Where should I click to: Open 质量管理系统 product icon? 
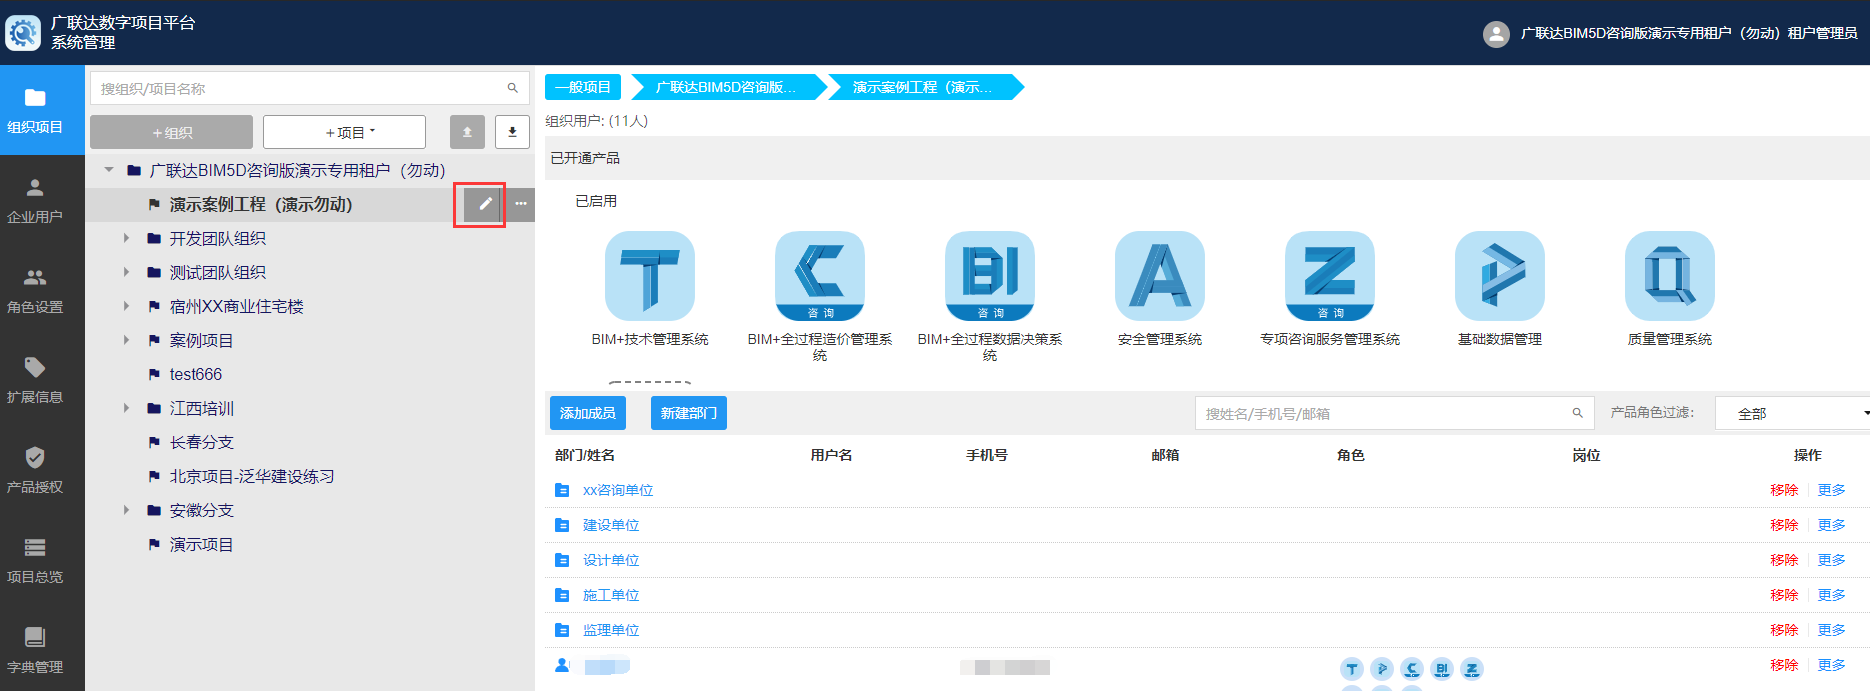[x=1670, y=276]
